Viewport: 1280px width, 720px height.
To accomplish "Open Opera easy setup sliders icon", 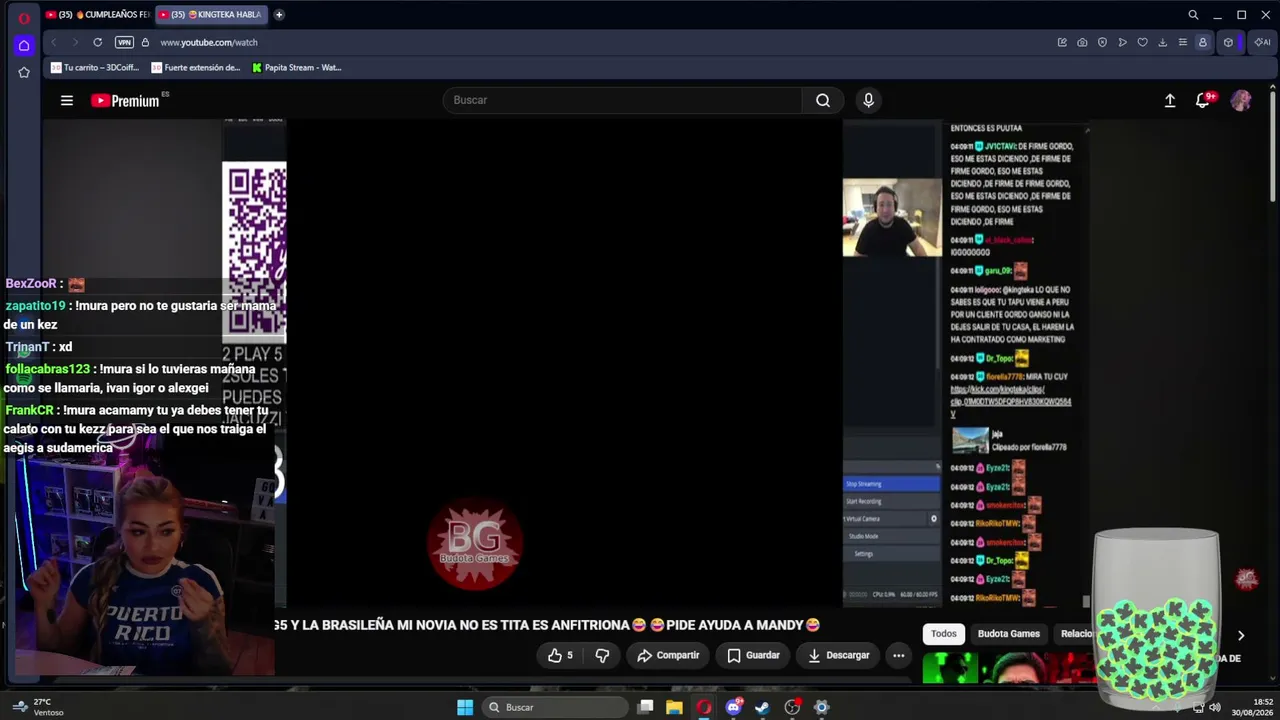I will click(x=1182, y=42).
